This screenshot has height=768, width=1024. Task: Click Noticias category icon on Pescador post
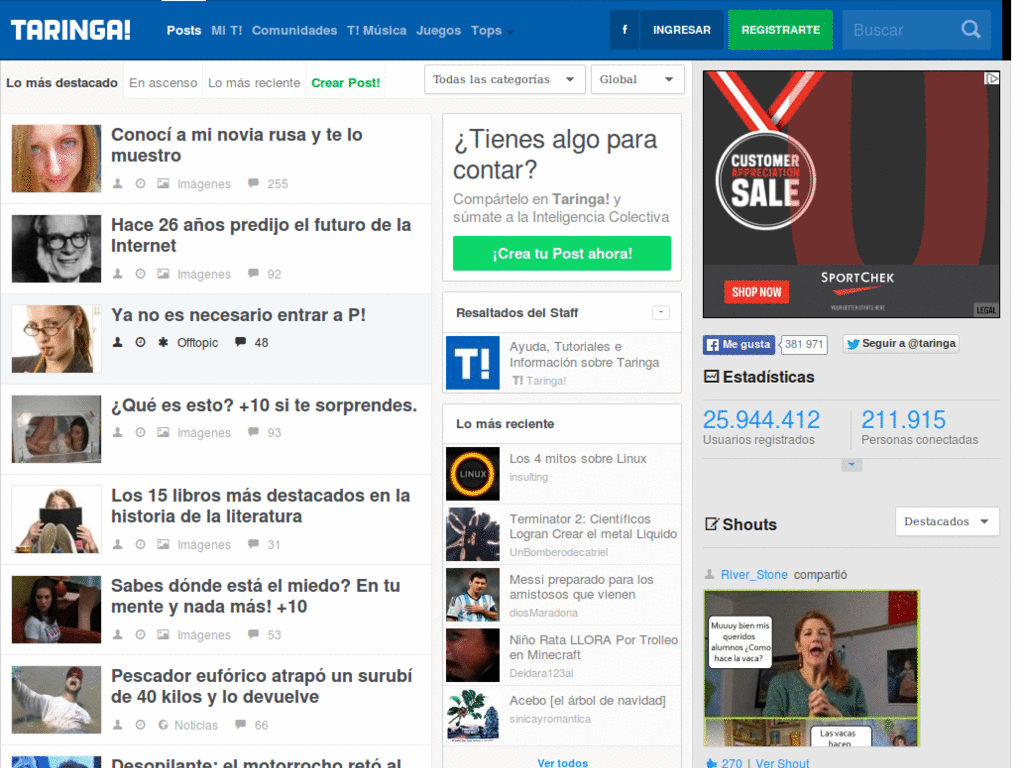163,725
